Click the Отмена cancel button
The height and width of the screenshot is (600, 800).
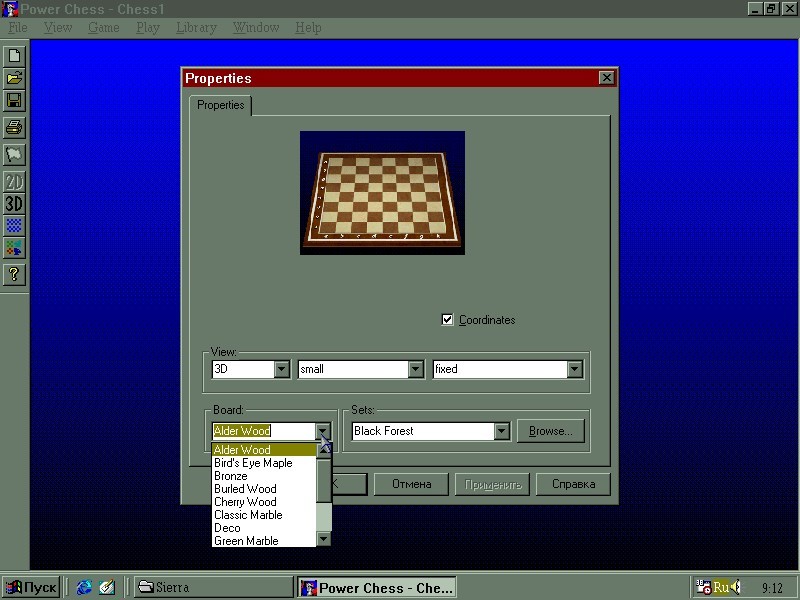pyautogui.click(x=411, y=484)
